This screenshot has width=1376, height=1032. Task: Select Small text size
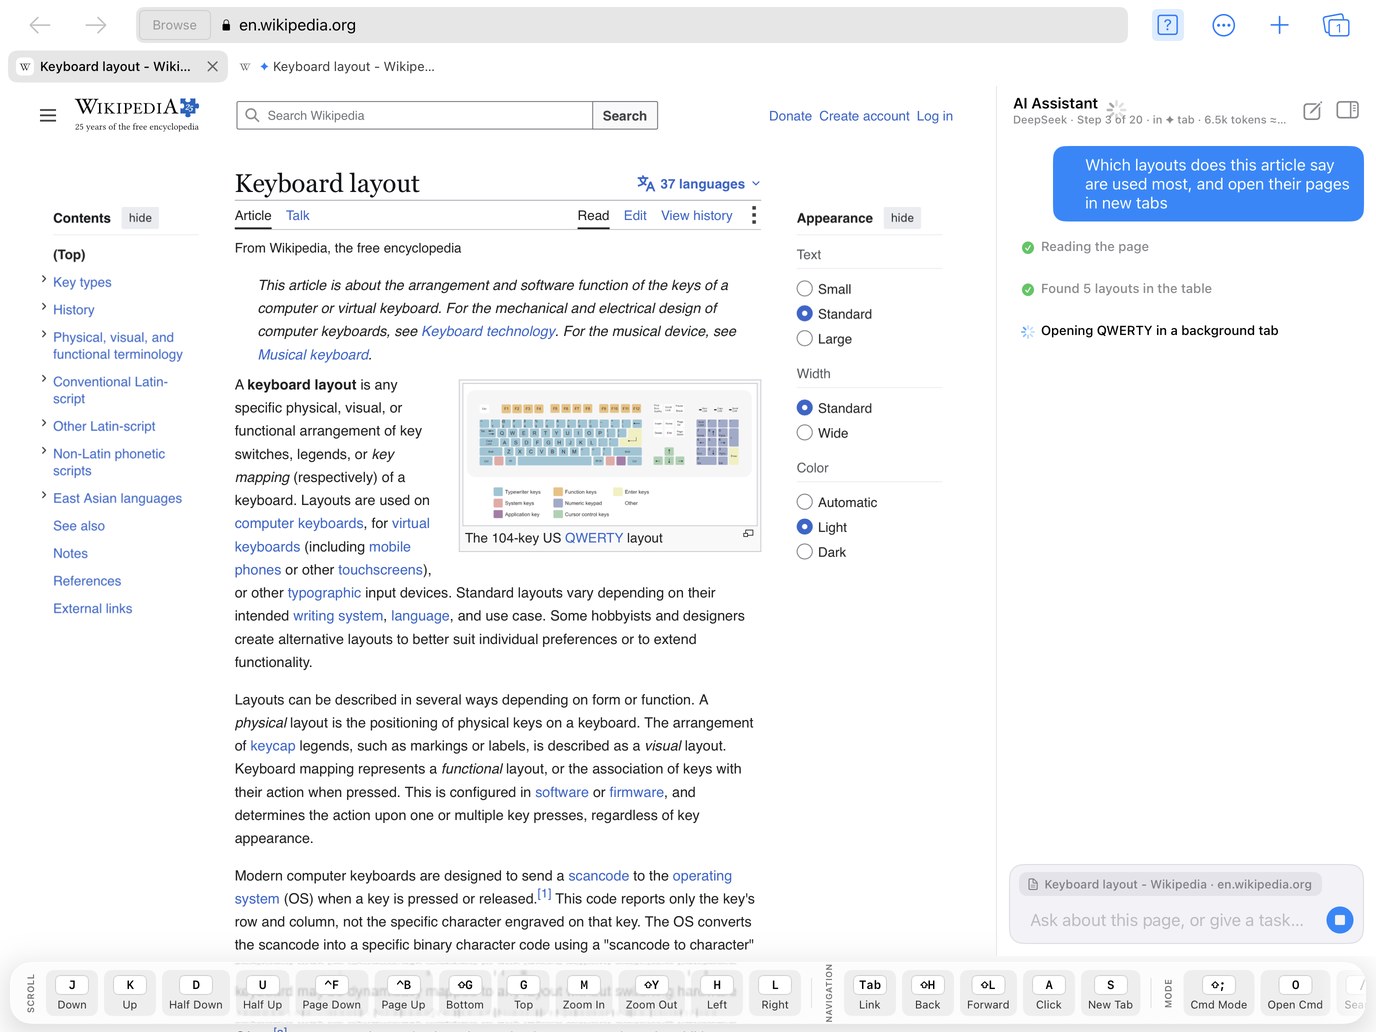805,289
